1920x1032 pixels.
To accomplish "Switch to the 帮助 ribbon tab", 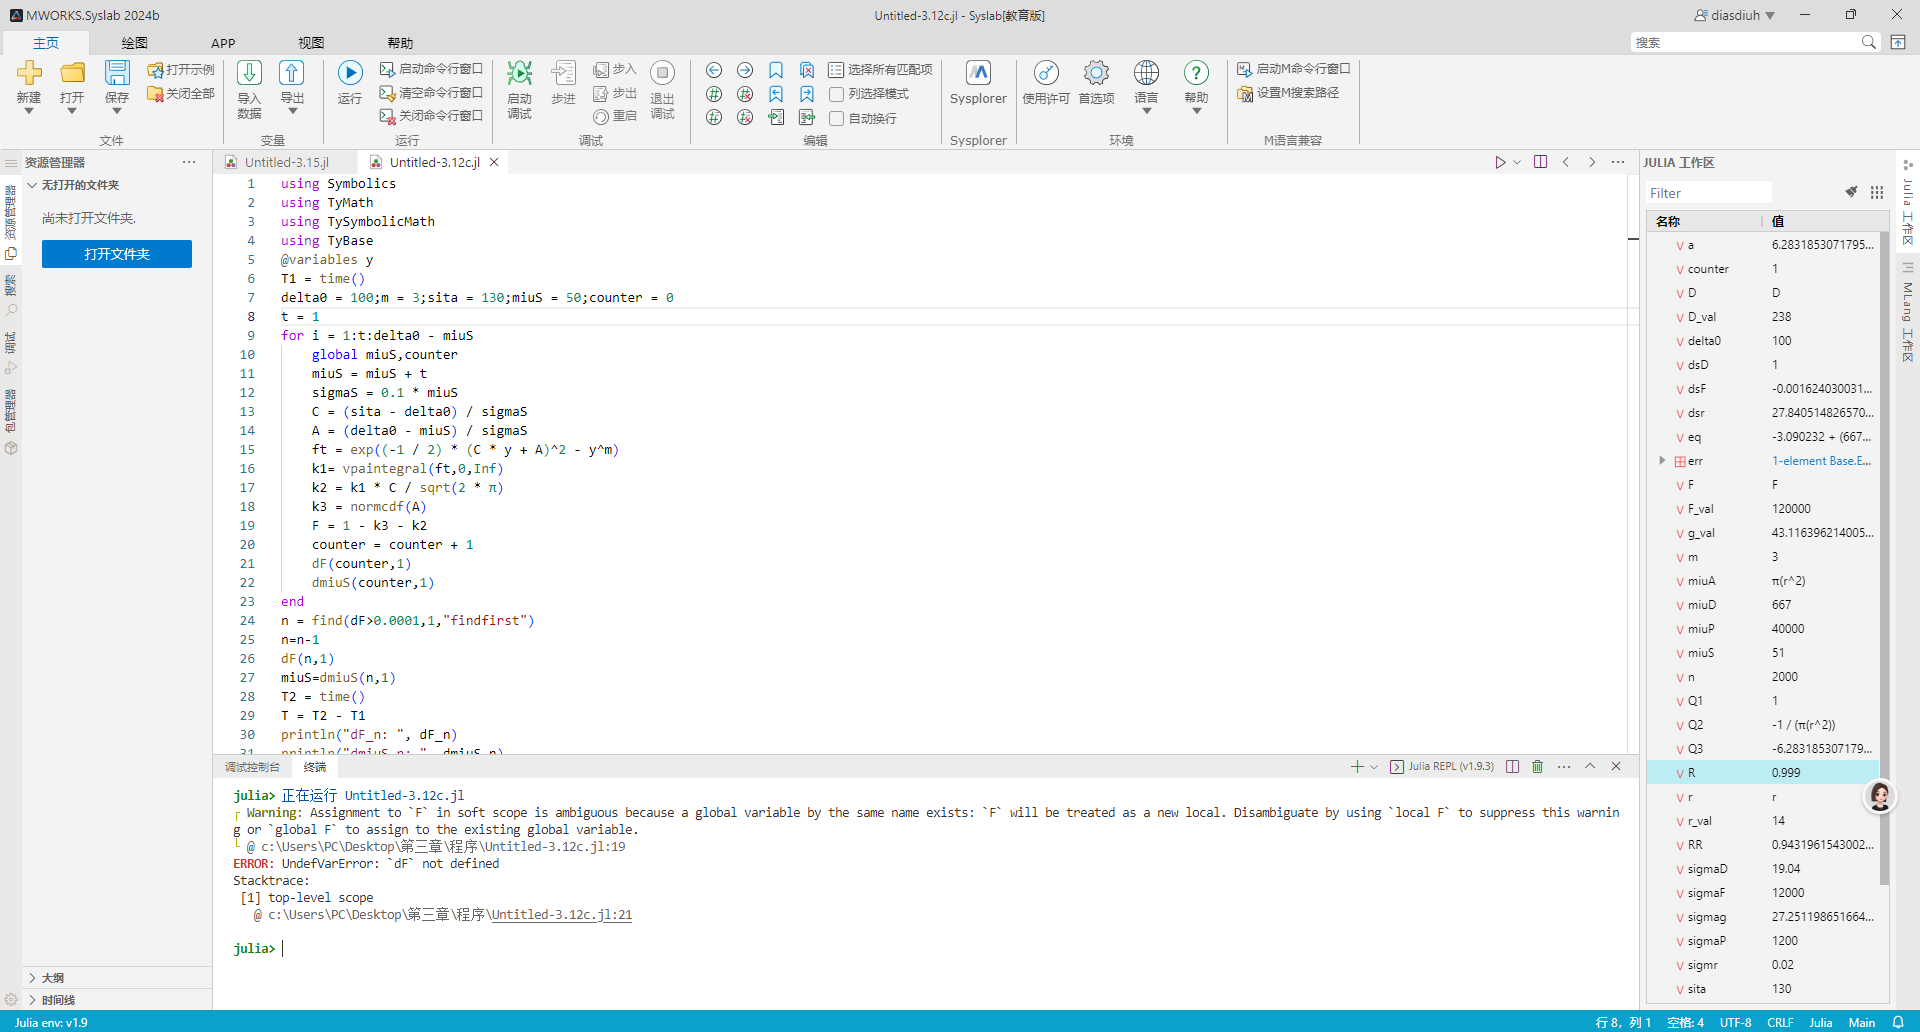I will coord(400,43).
